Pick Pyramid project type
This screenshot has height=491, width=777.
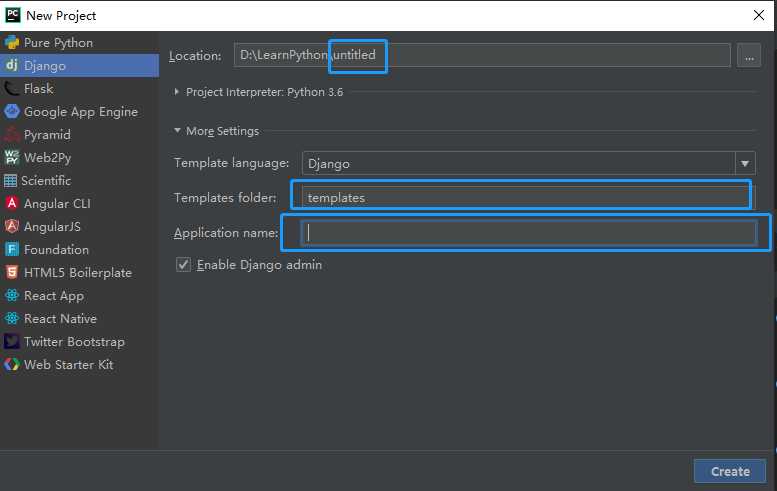79,134
